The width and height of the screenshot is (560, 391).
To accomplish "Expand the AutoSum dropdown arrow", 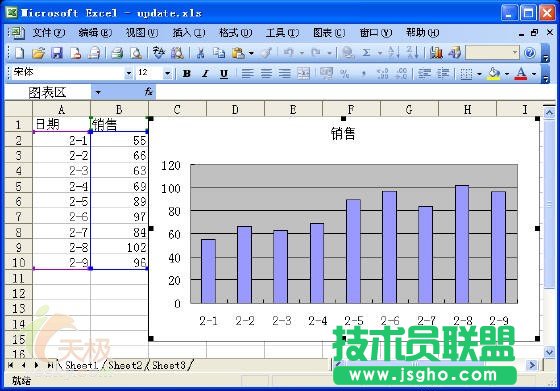I will [380, 53].
